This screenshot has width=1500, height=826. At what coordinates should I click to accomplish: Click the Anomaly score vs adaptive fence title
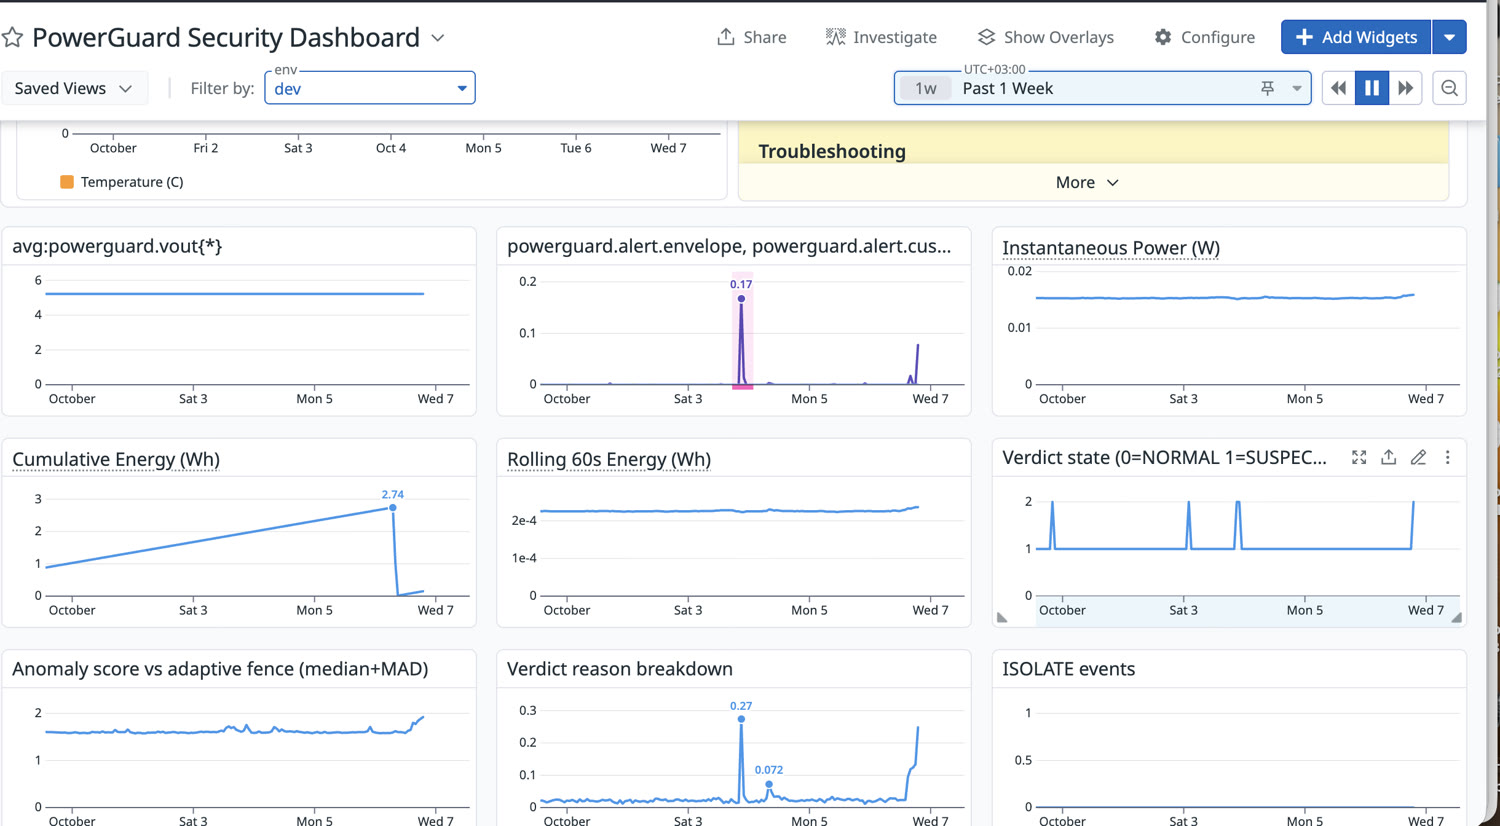[220, 669]
